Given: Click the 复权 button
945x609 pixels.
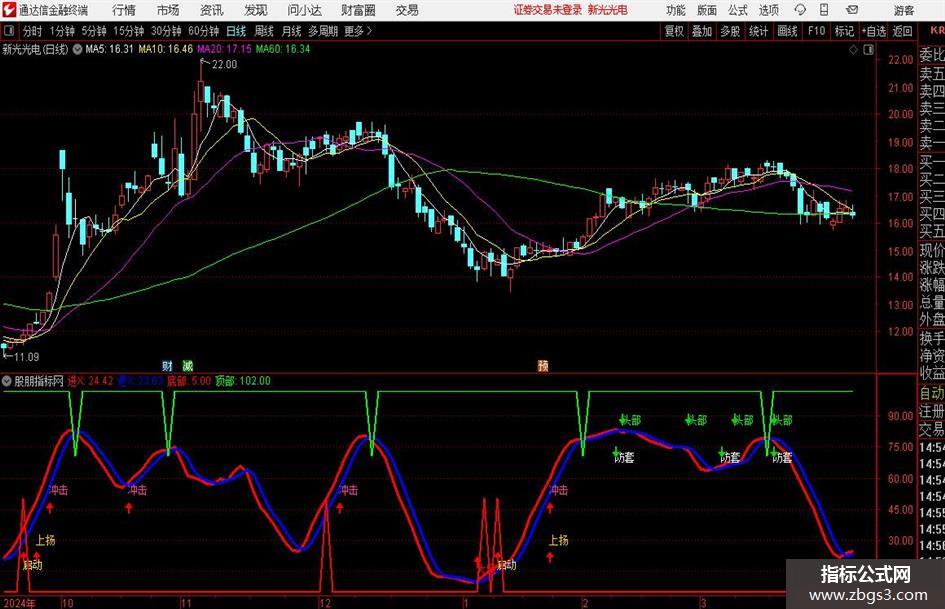Looking at the screenshot, I should [674, 31].
